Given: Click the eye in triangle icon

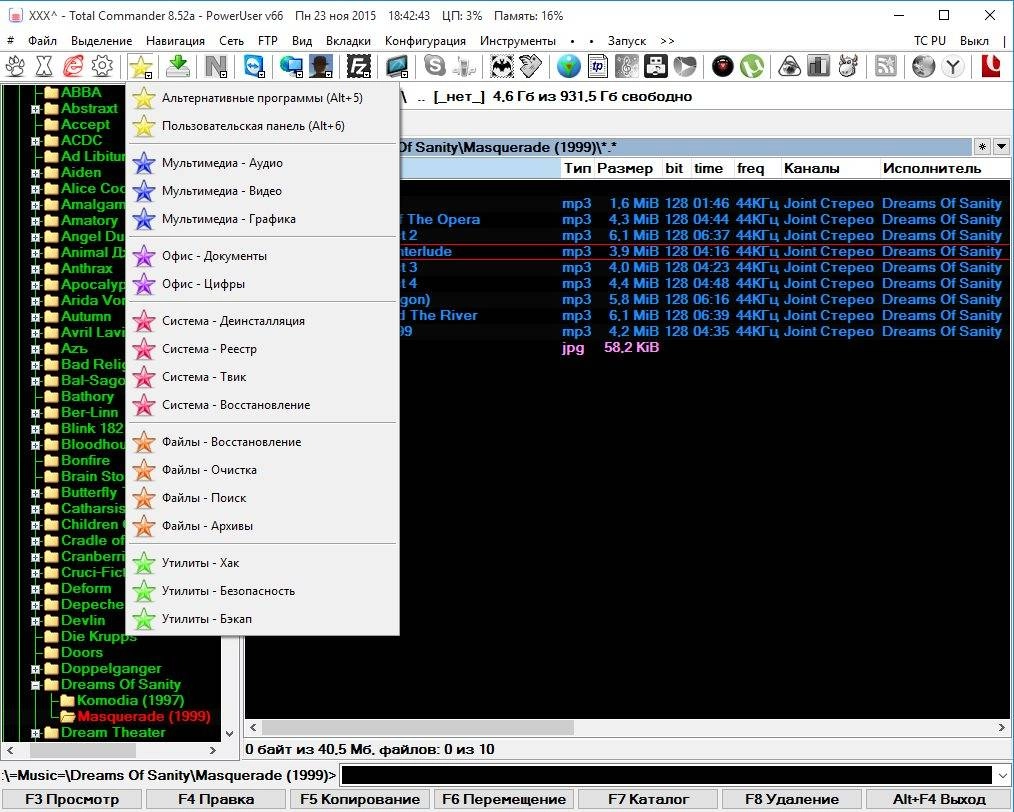Looking at the screenshot, I should pos(790,66).
